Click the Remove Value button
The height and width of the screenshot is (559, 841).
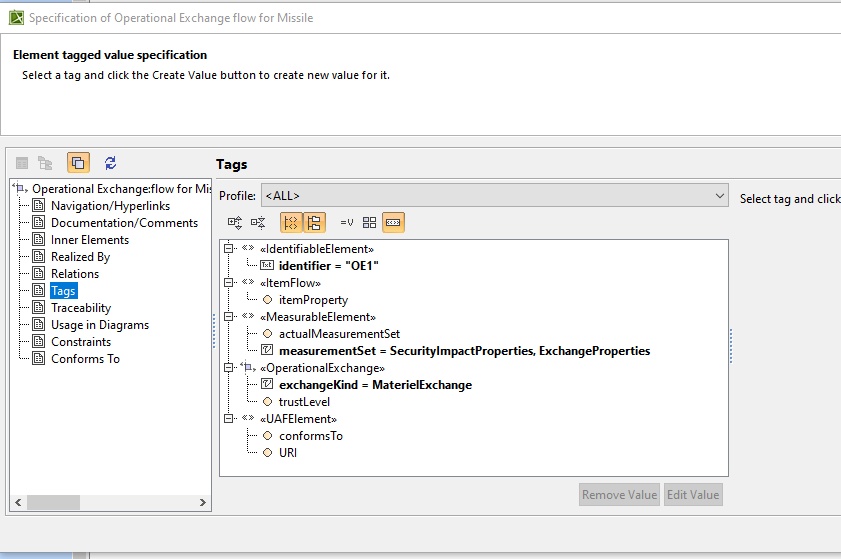619,495
